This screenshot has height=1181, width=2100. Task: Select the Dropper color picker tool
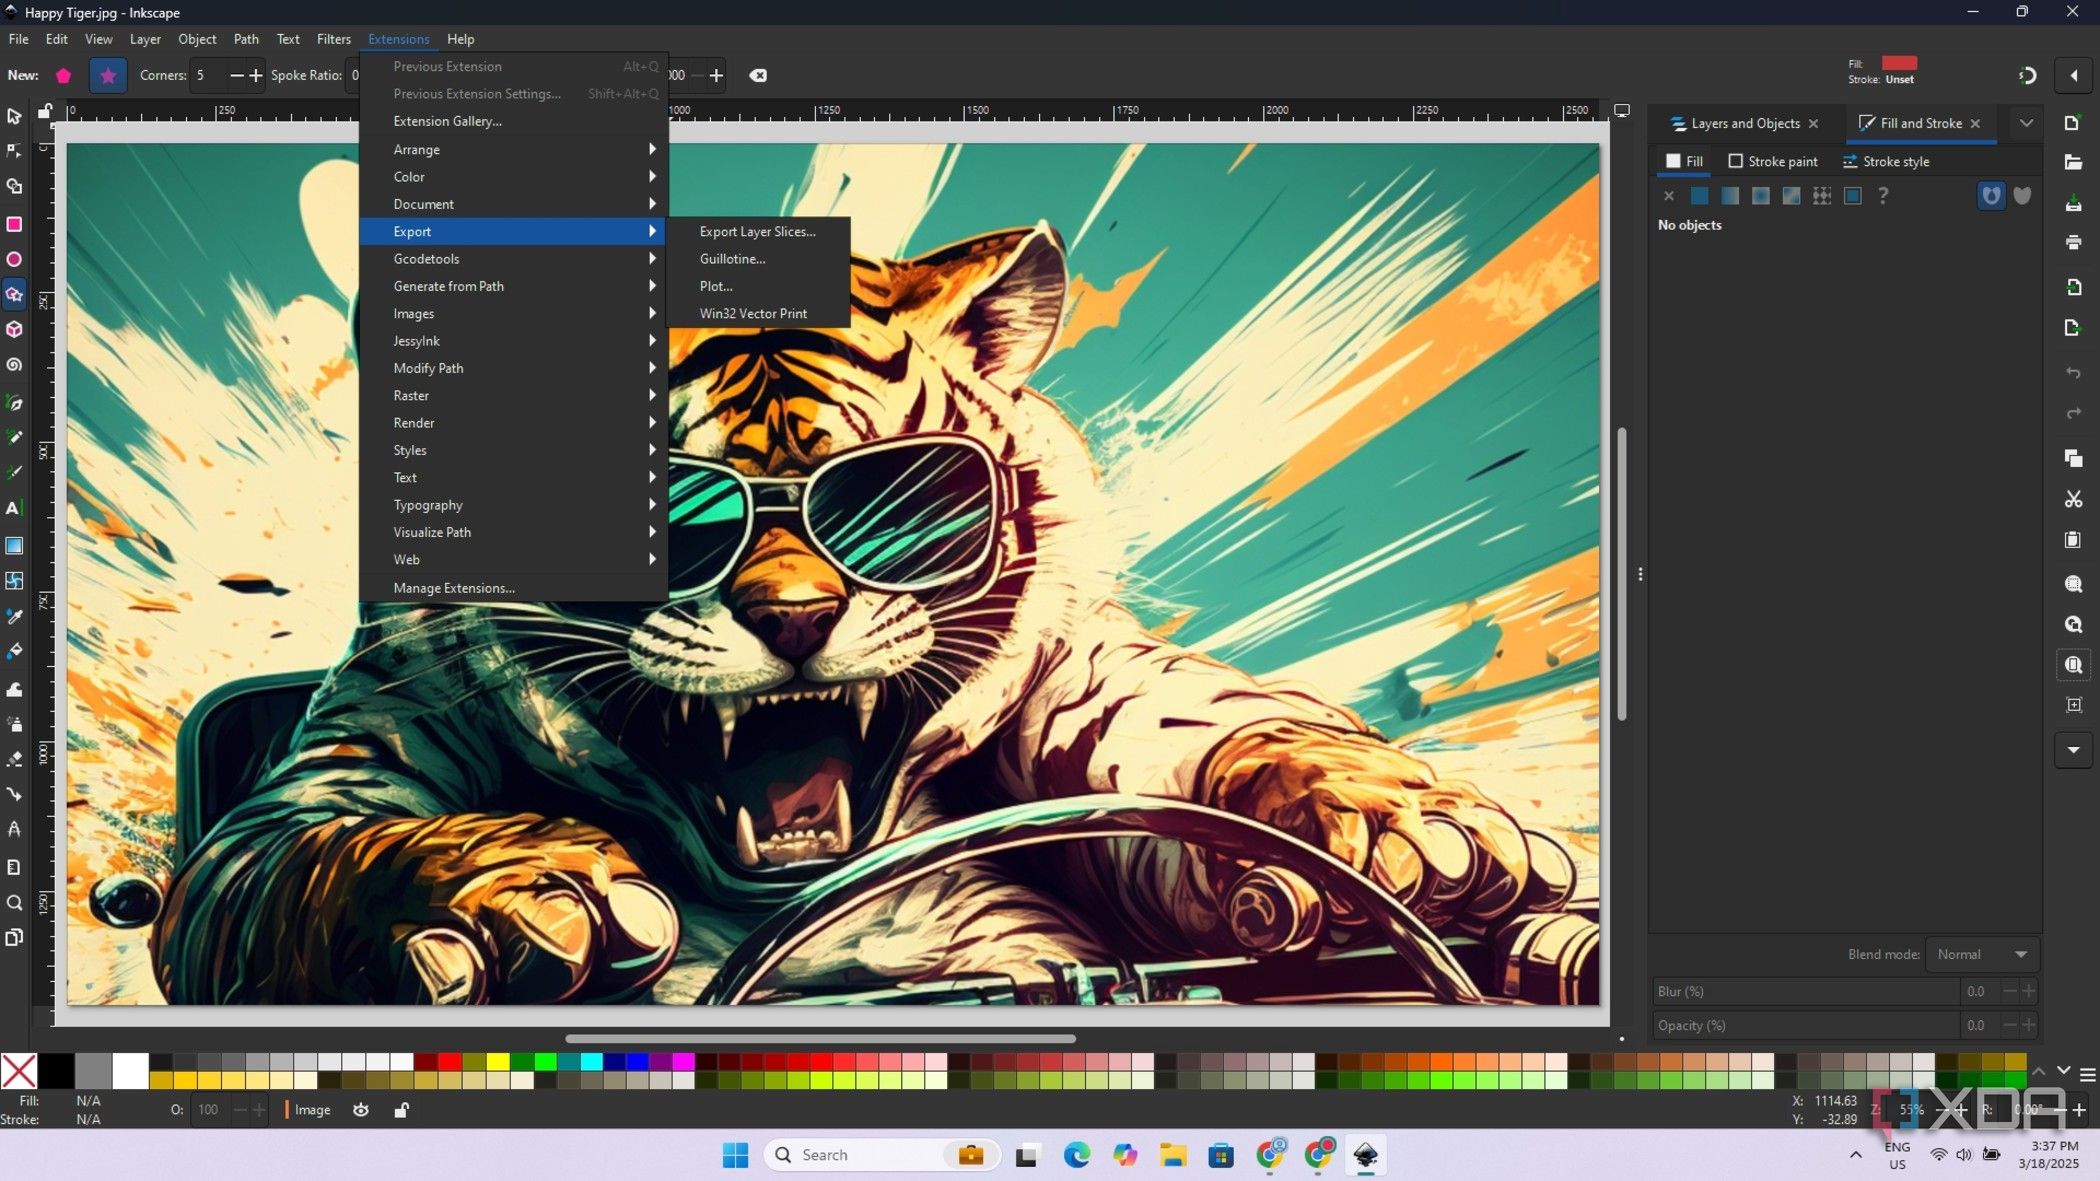click(14, 616)
